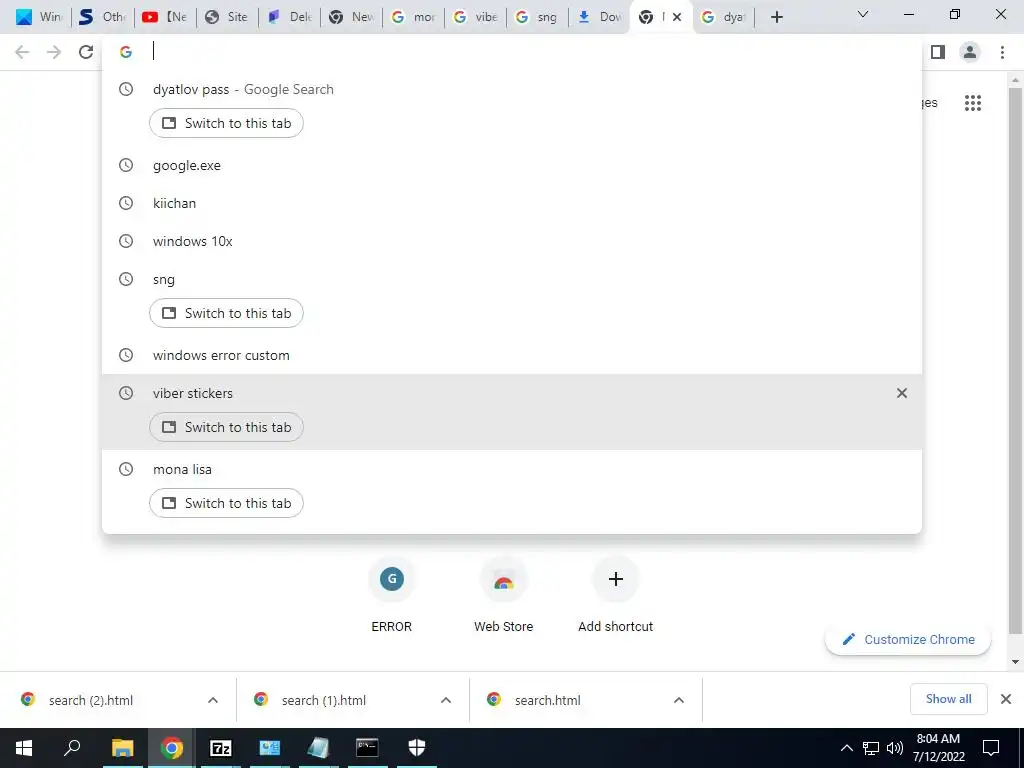Open the mon Google tab
The image size is (1024, 768).
pyautogui.click(x=413, y=17)
